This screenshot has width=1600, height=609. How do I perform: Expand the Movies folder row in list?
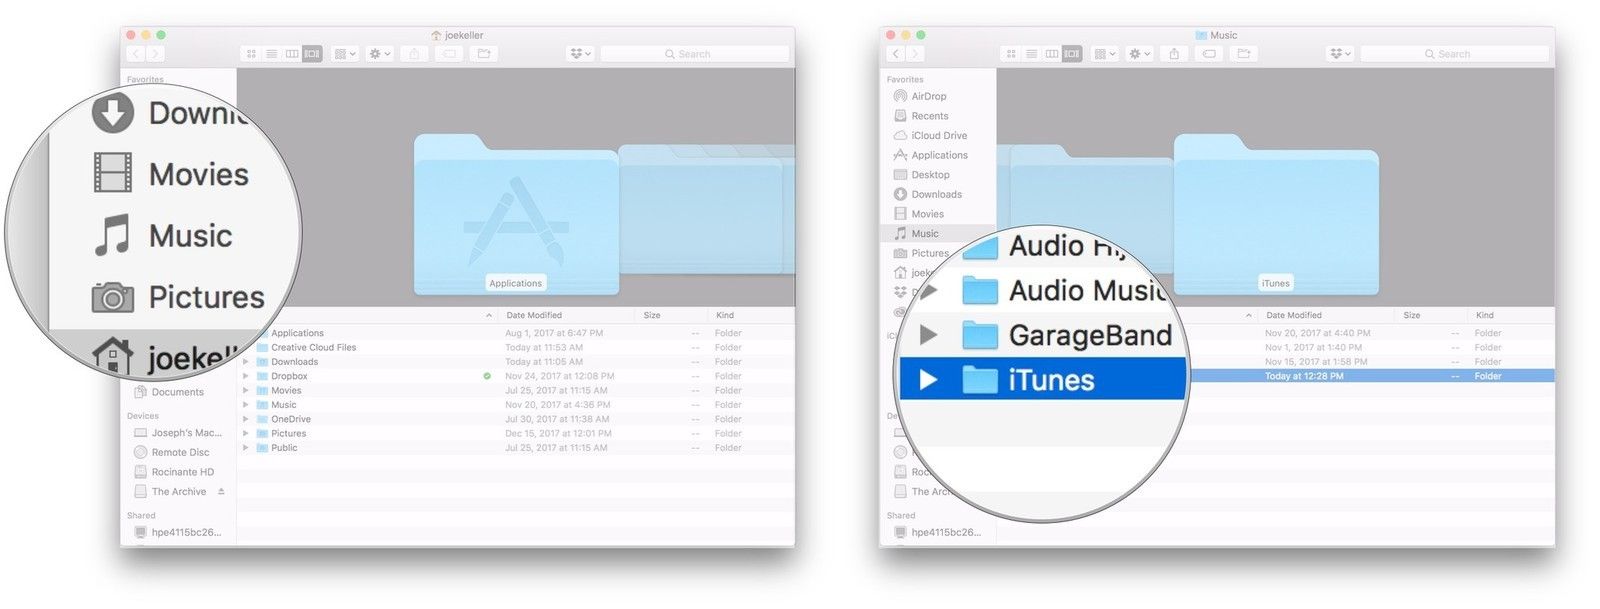[x=246, y=391]
